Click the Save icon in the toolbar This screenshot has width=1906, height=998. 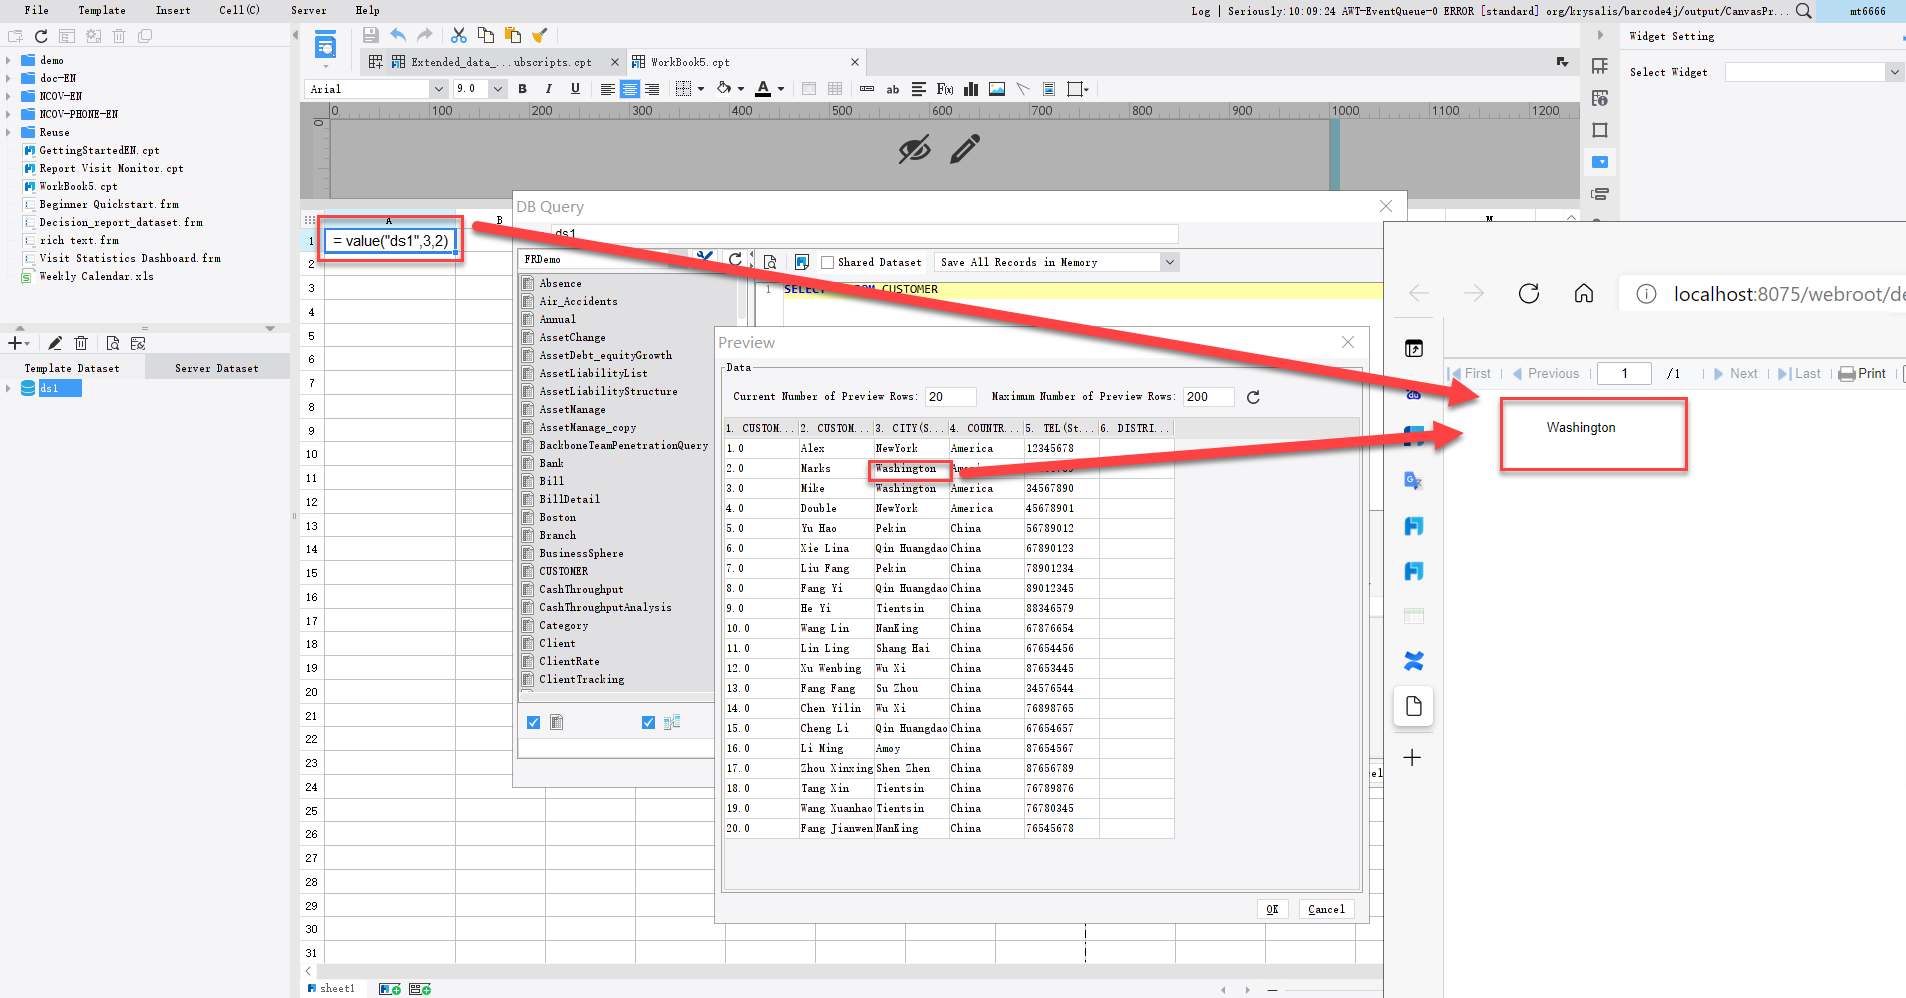tap(370, 36)
